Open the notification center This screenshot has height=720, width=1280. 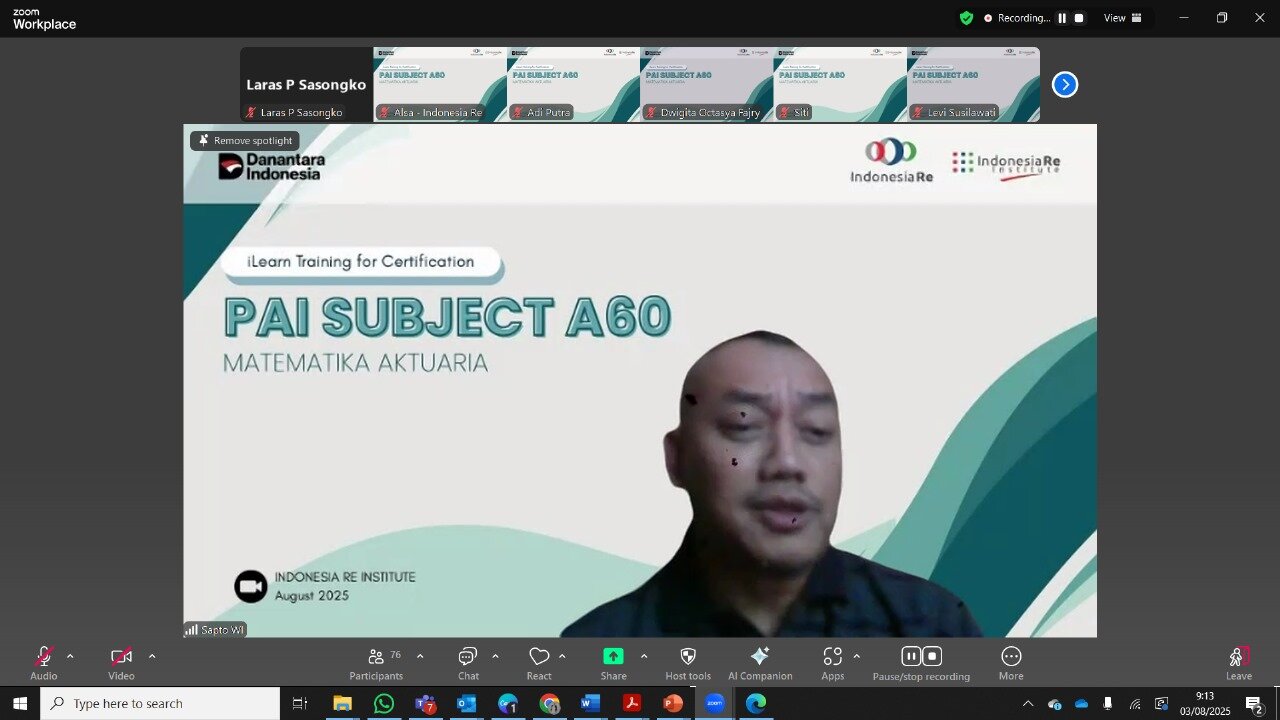pyautogui.click(x=1254, y=704)
